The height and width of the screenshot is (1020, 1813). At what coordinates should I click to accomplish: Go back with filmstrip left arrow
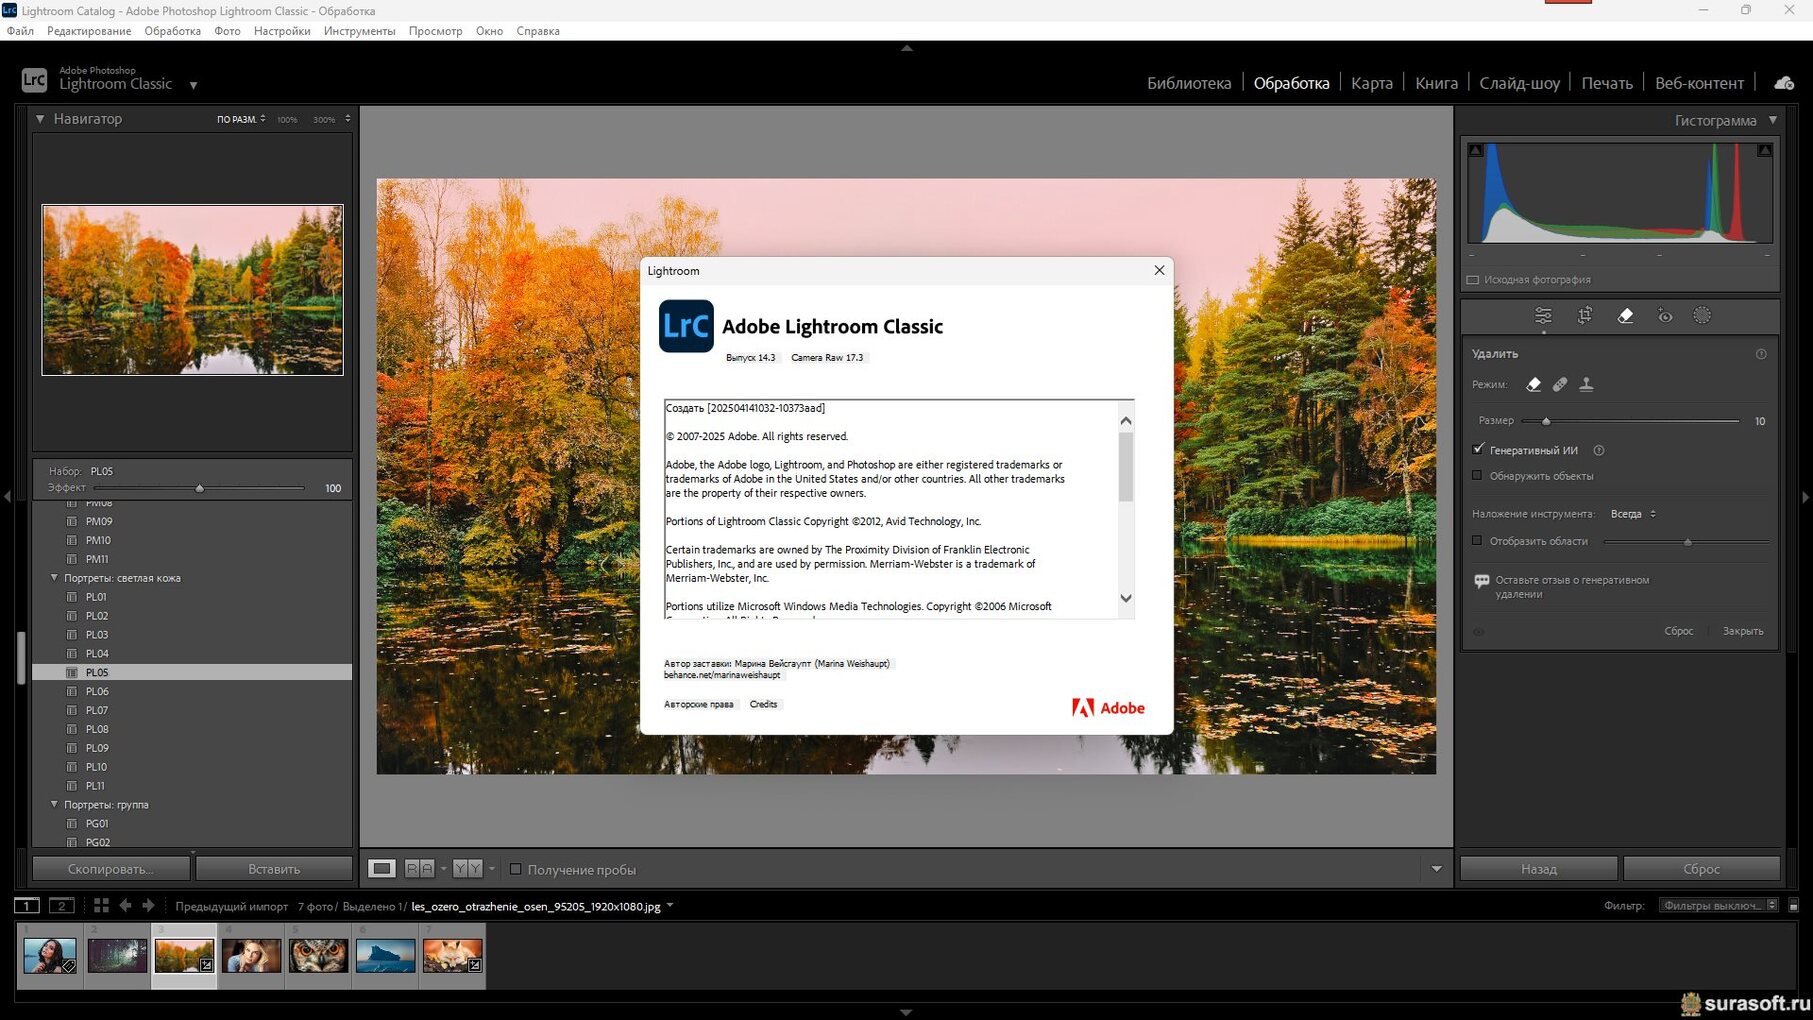125,906
